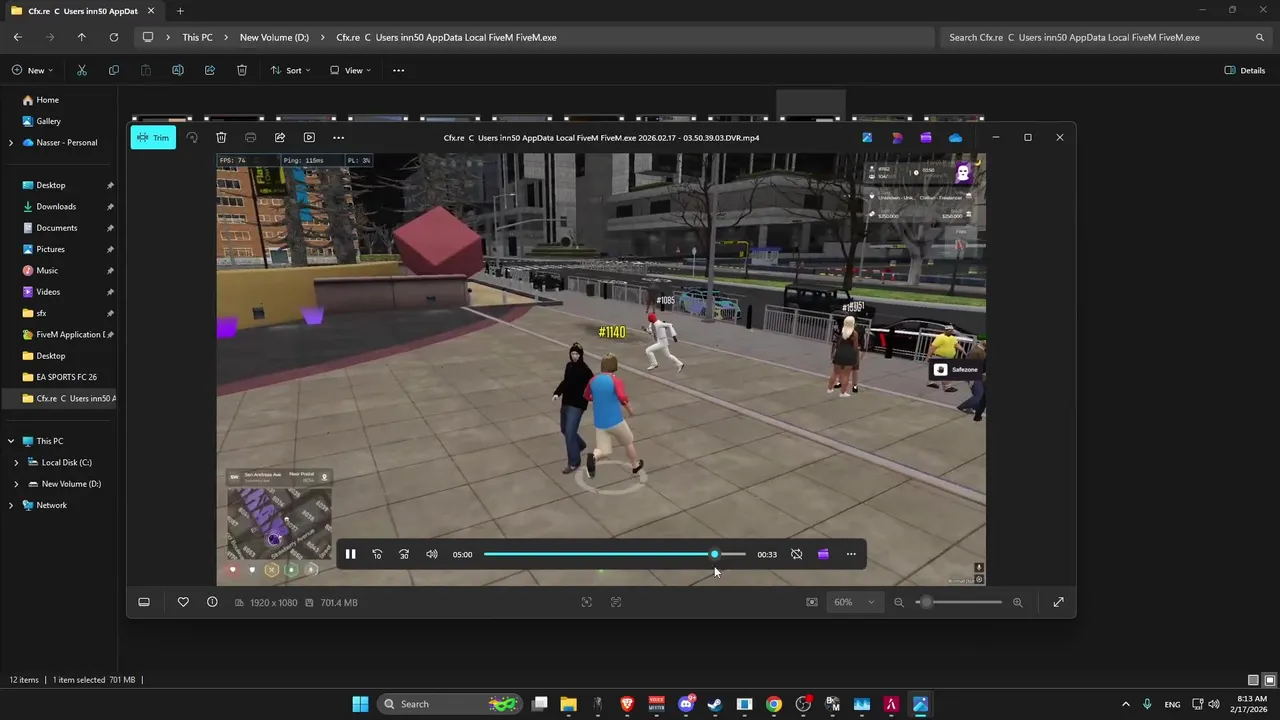Zoom out with the minus magnifier
This screenshot has height=720, width=1280.
[899, 602]
